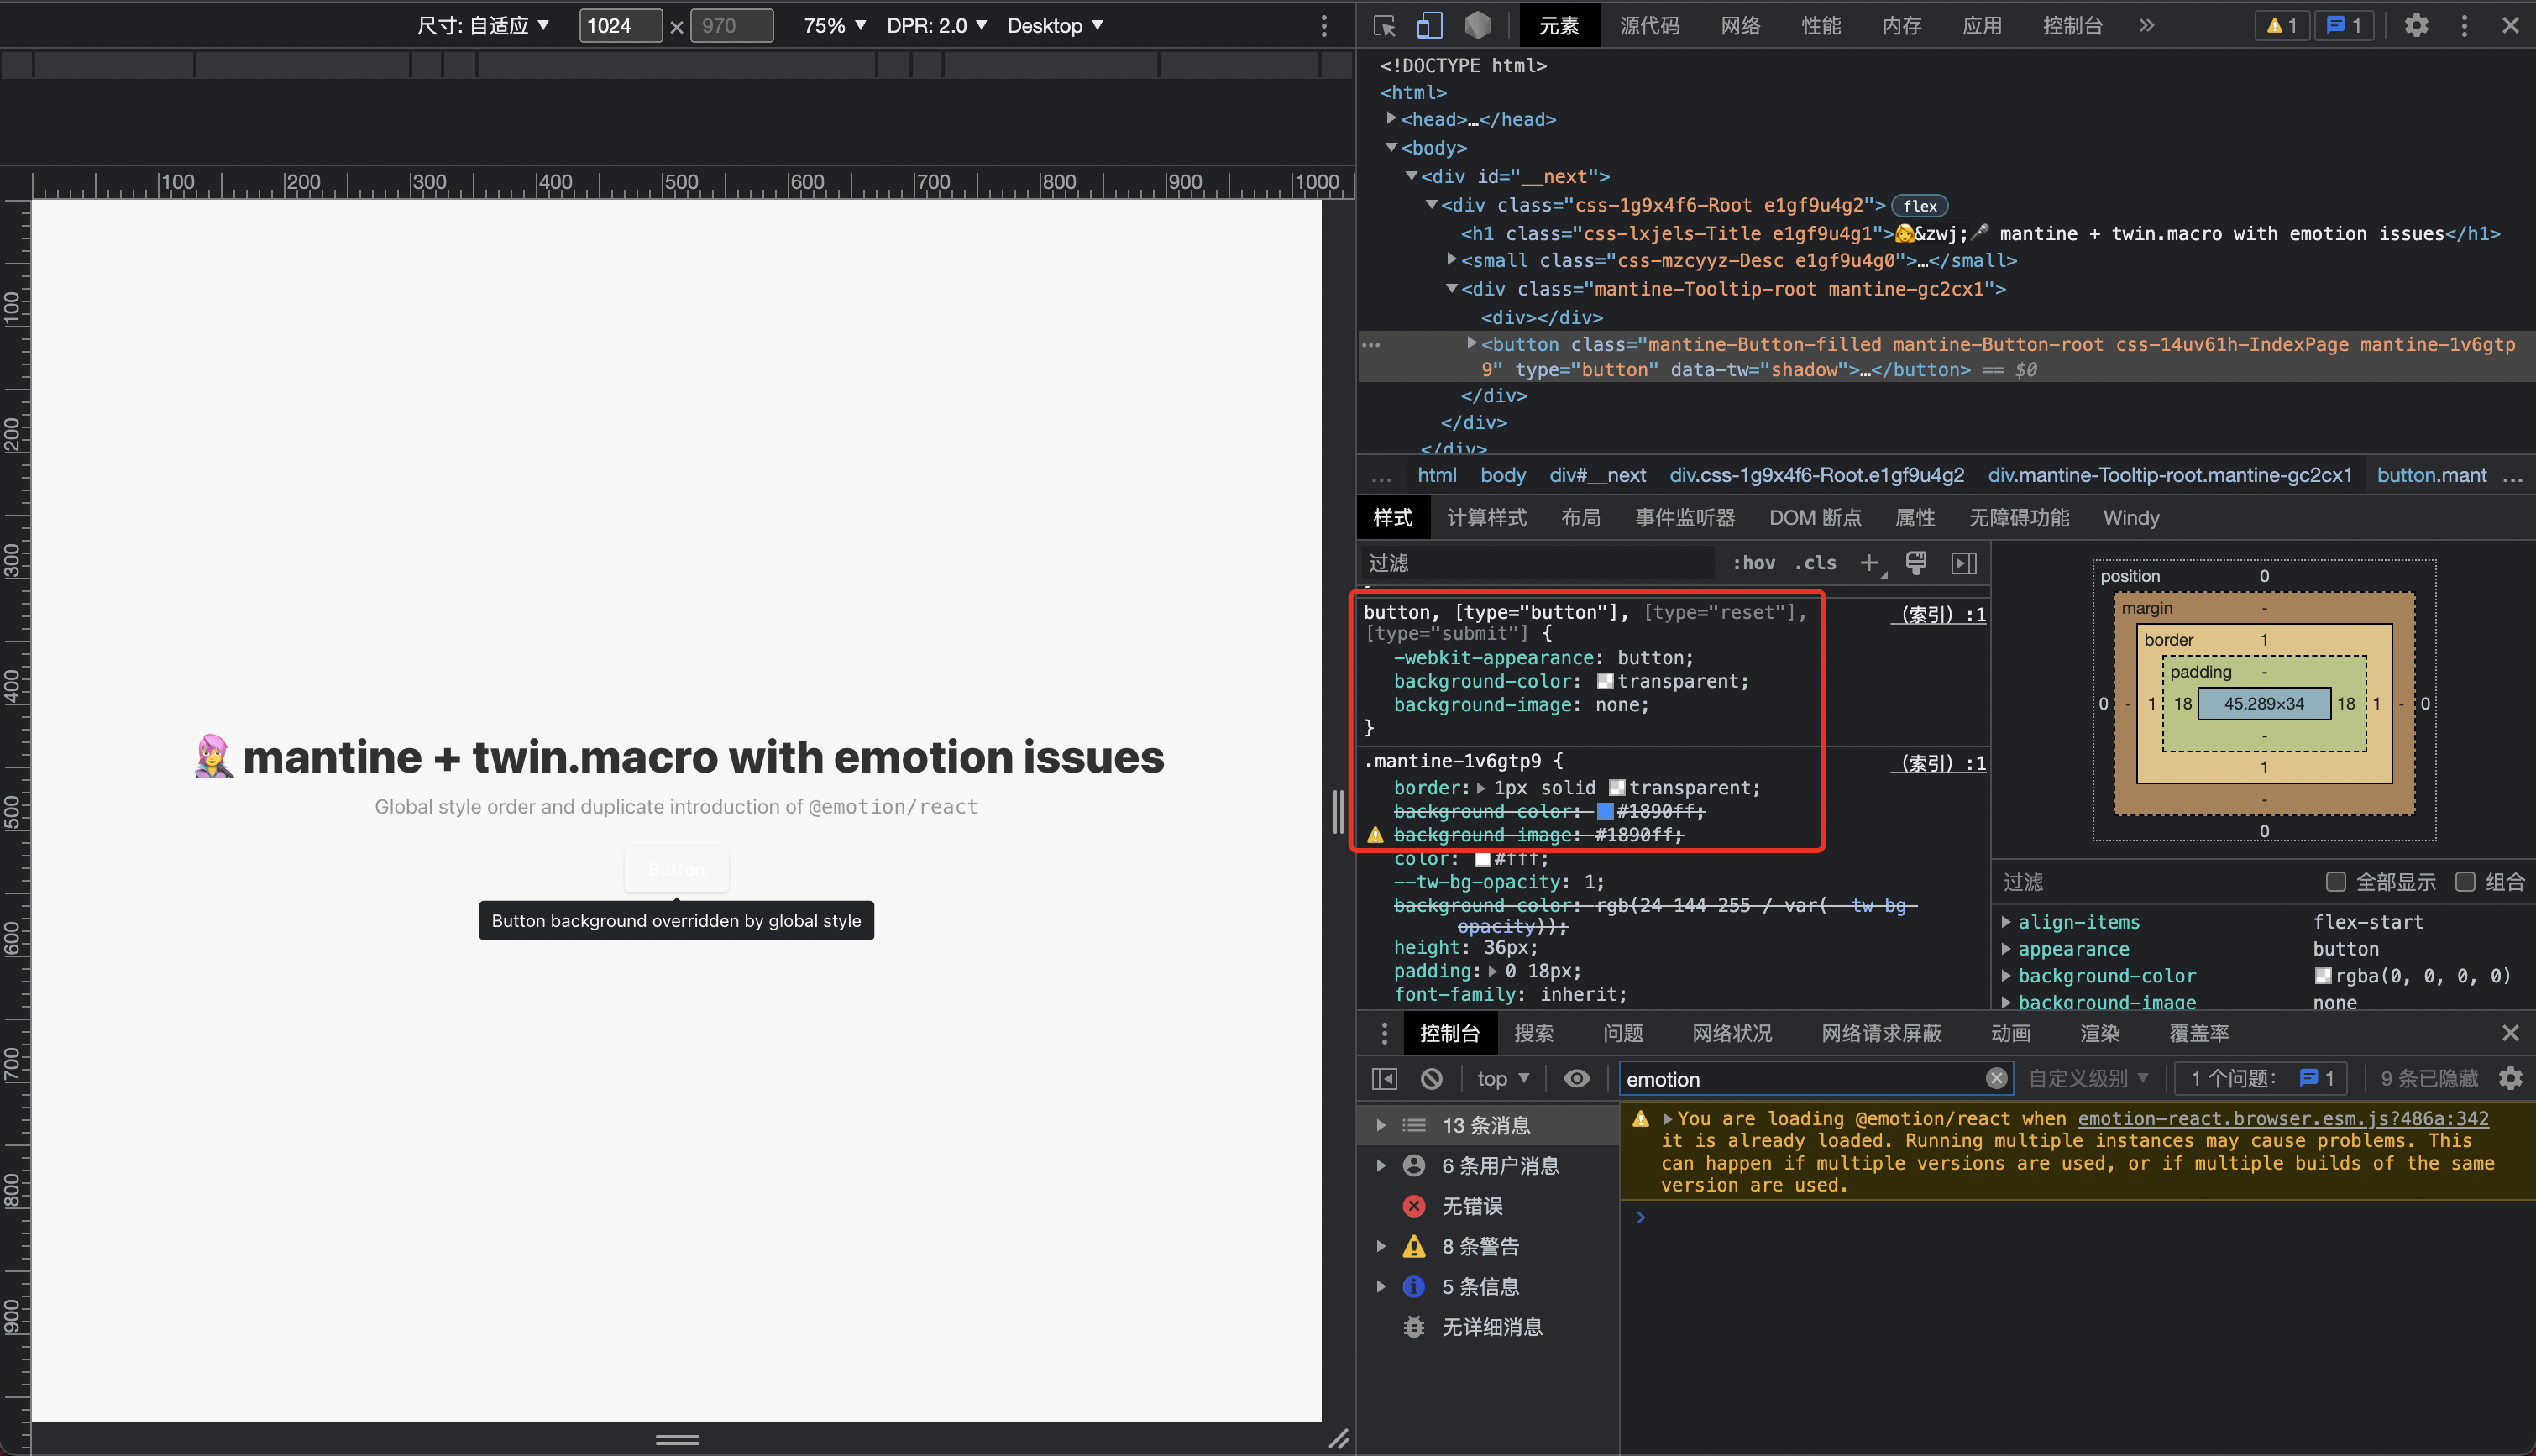Image resolution: width=2536 pixels, height=1456 pixels.
Task: Enable 全部显示 checkbox
Action: [2335, 881]
